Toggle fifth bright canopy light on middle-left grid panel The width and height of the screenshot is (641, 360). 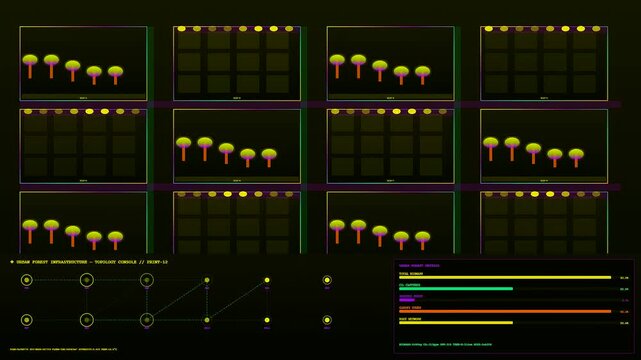[x=89, y=111]
